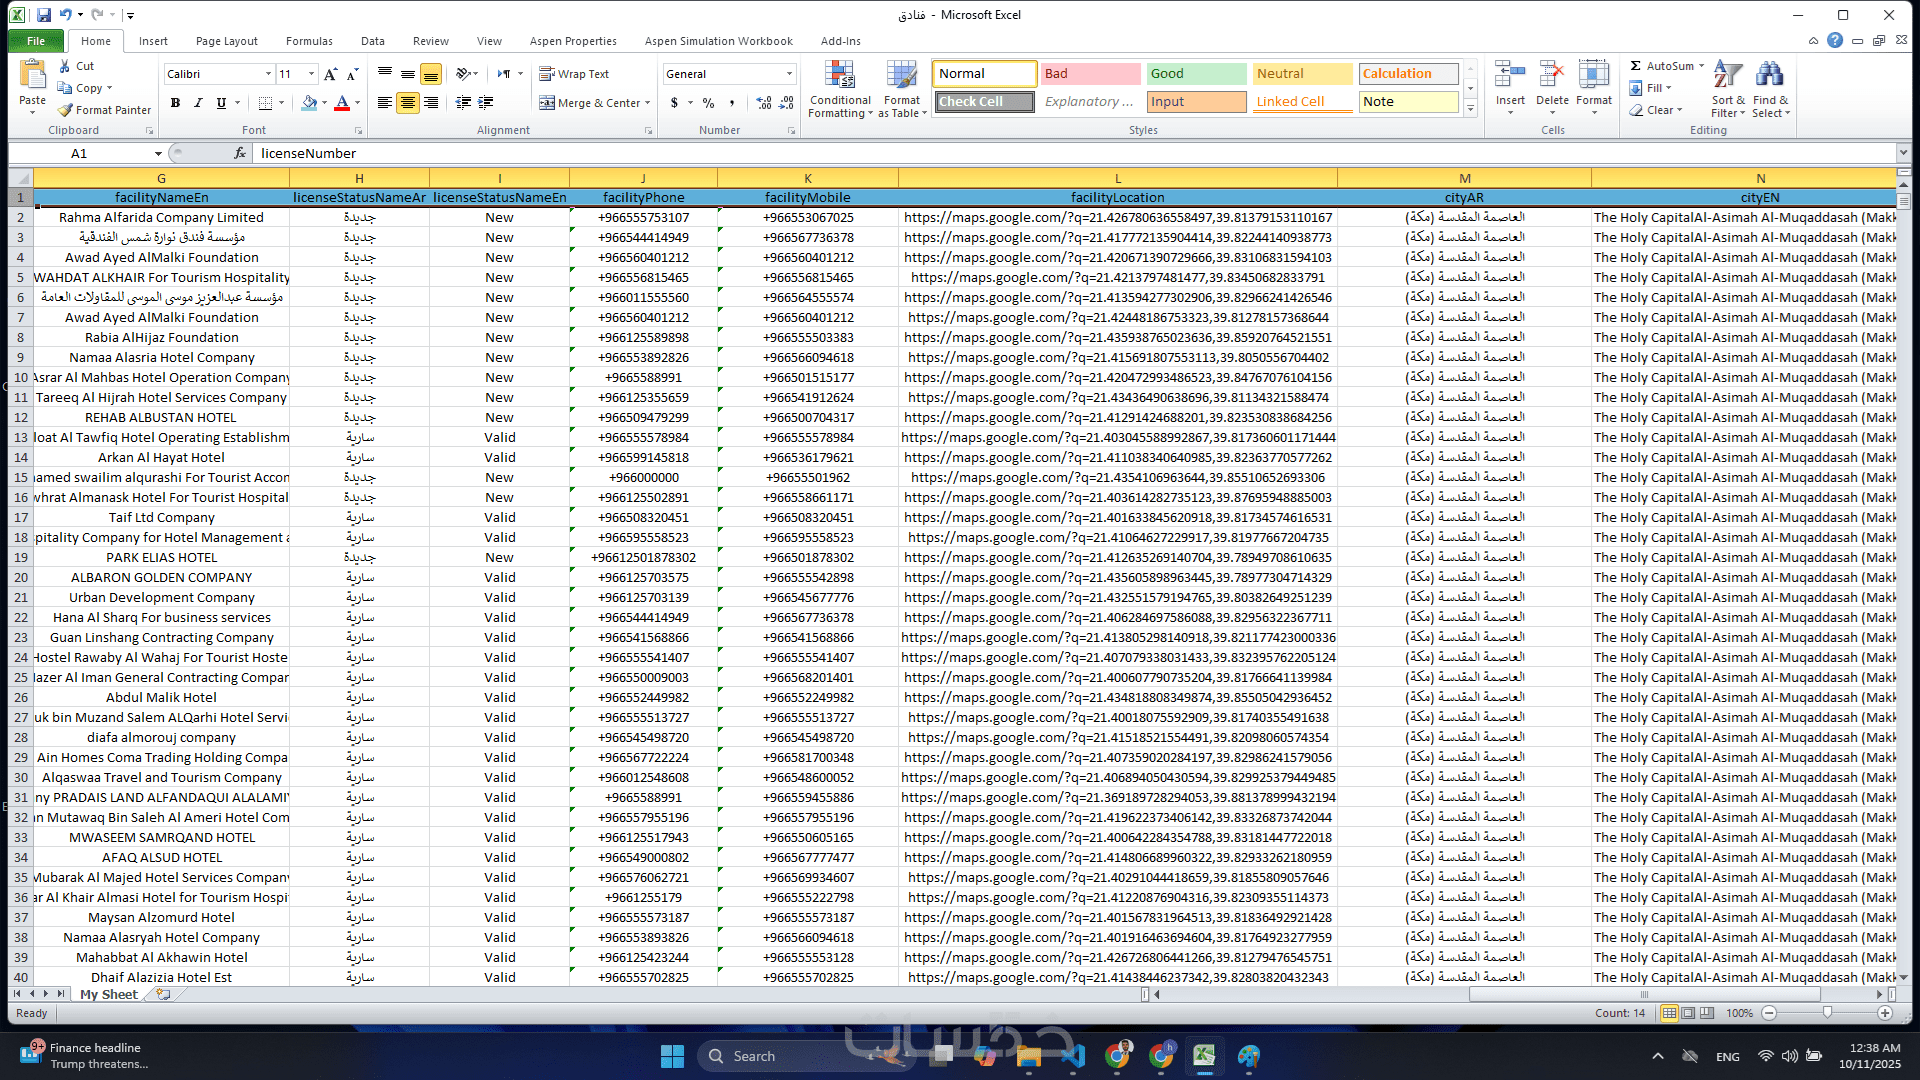Viewport: 1920px width, 1080px height.
Task: Open the General number format dropdown
Action: coord(789,74)
